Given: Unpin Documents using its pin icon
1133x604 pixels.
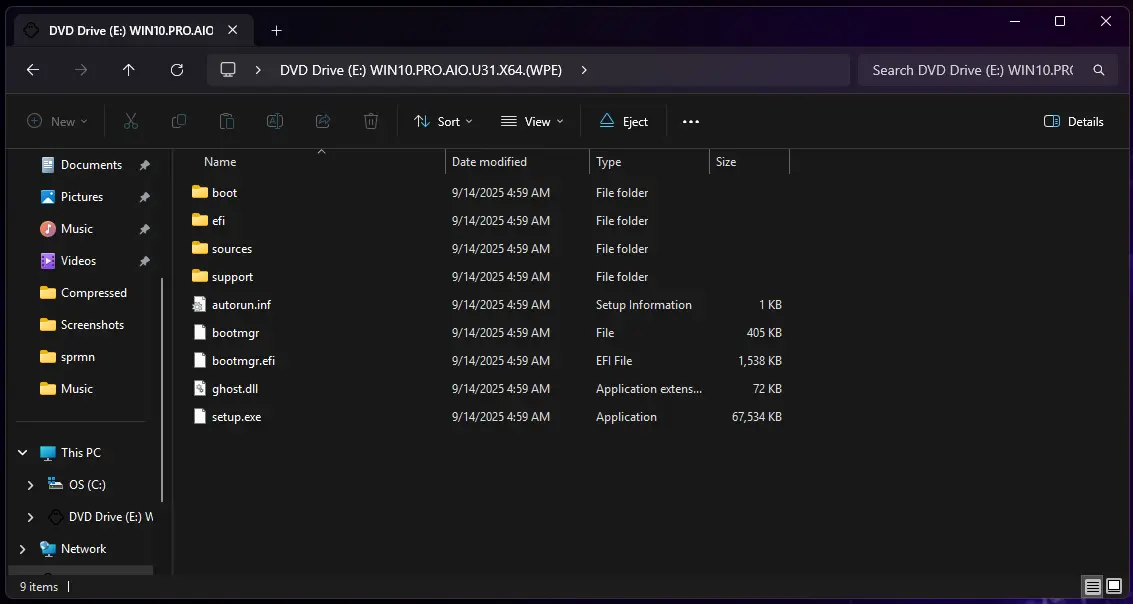Looking at the screenshot, I should pos(145,165).
